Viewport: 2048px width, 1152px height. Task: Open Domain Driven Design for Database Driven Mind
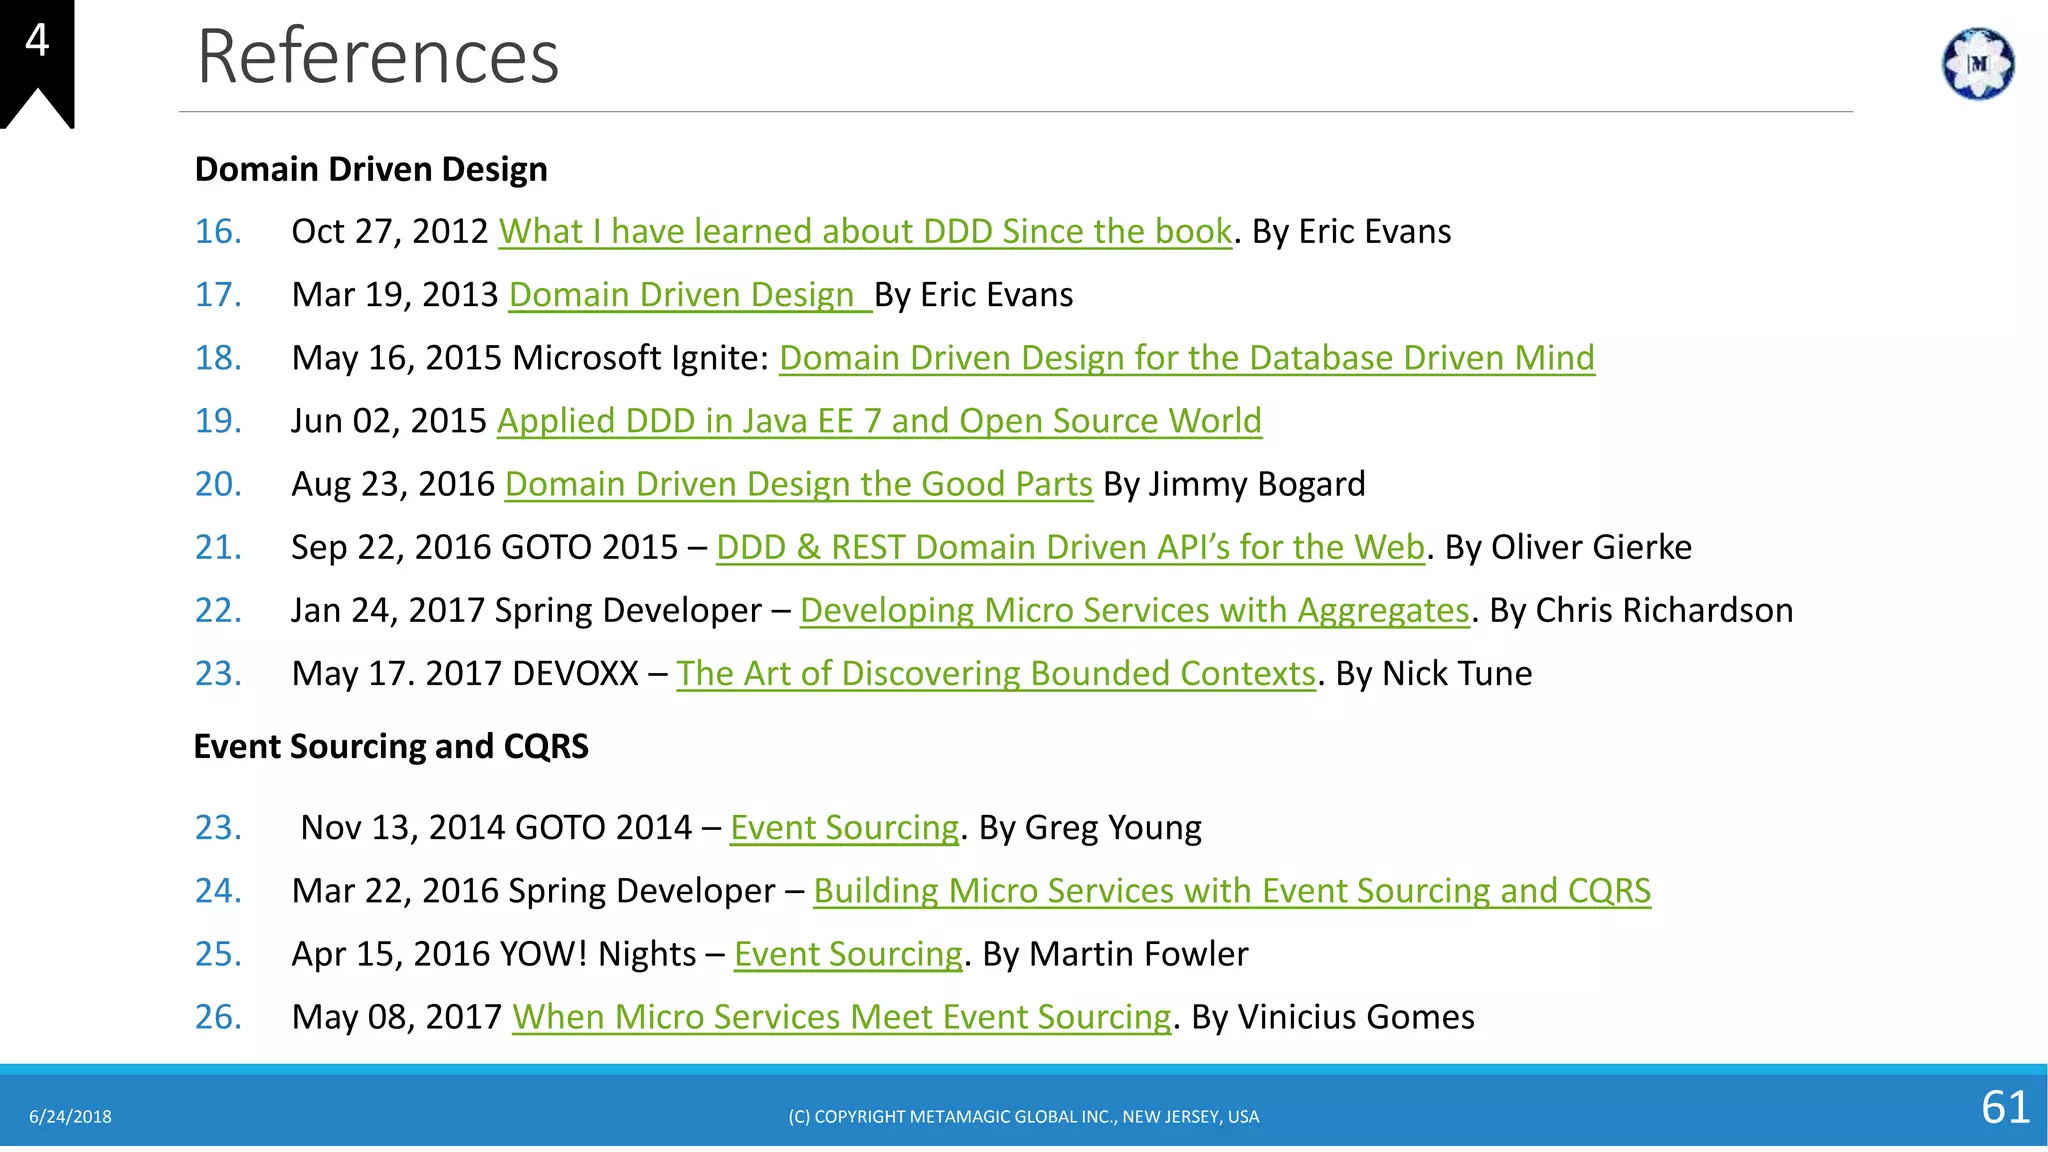1186,358
